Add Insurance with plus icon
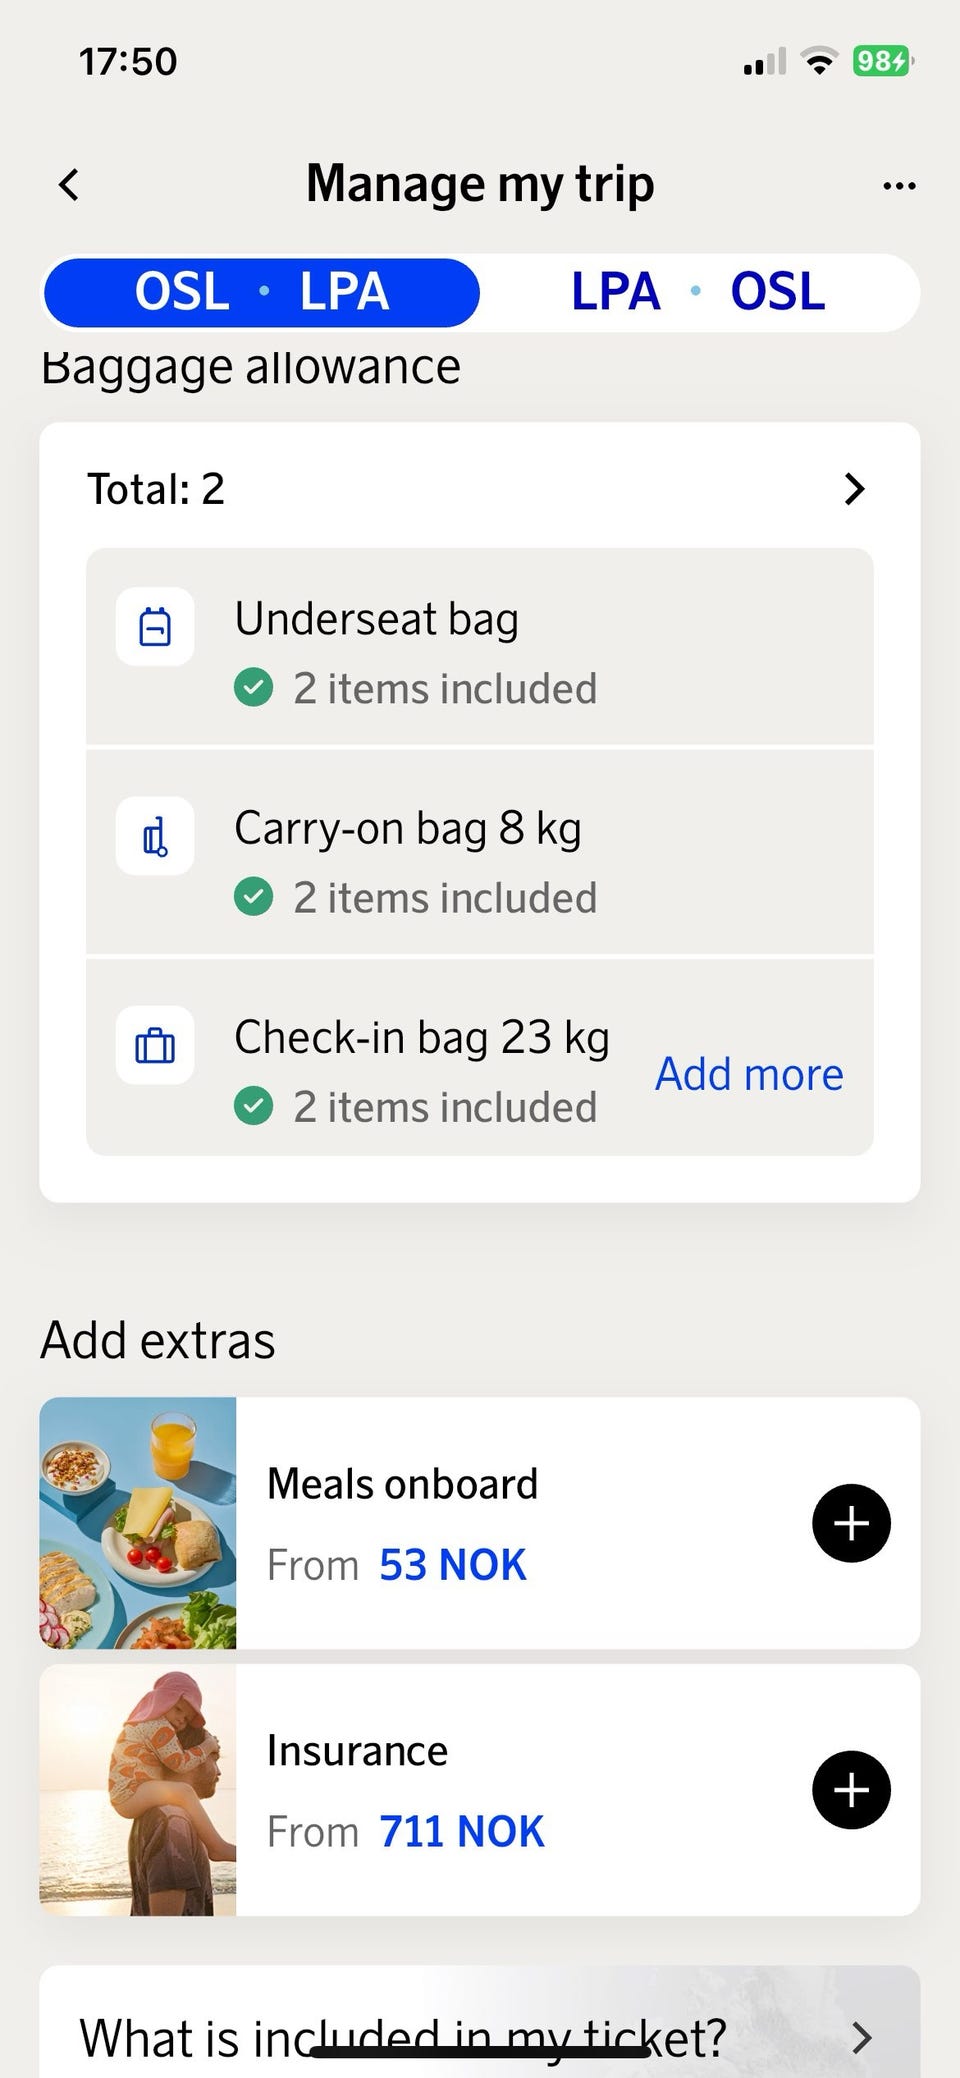Viewport: 960px width, 2078px height. 851,1790
